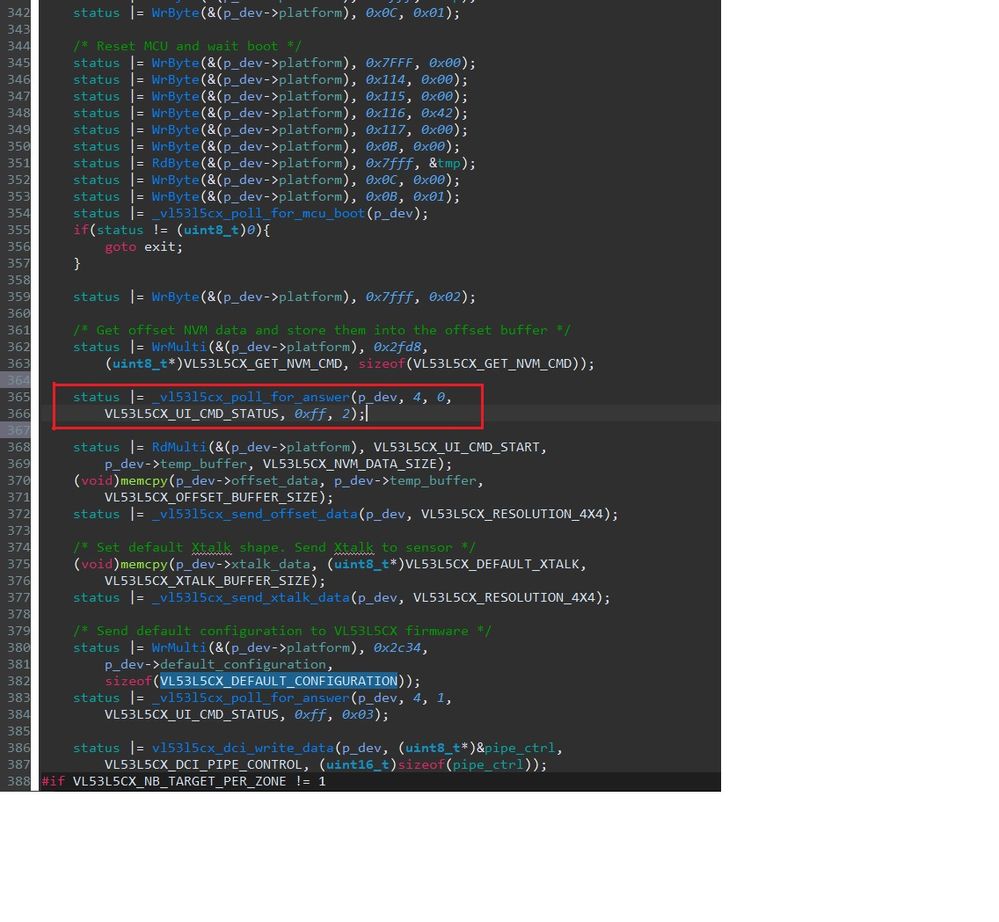Click the 'Set default Xtalk shape' comment on line 374
This screenshot has height=922, width=999.
(x=275, y=547)
